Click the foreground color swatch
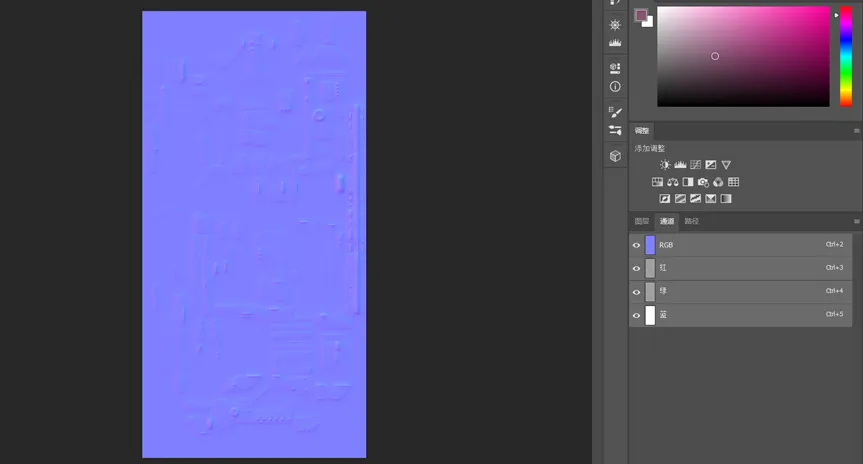 coord(641,15)
